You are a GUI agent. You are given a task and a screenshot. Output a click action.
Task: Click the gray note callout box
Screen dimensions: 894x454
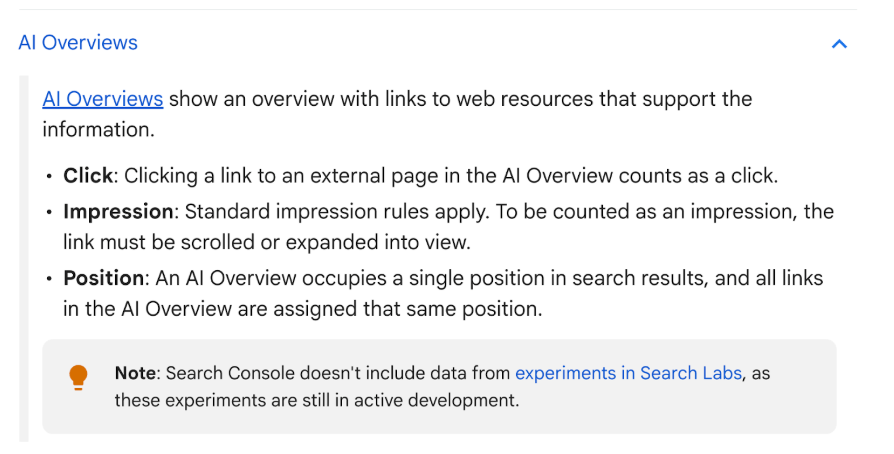click(439, 386)
